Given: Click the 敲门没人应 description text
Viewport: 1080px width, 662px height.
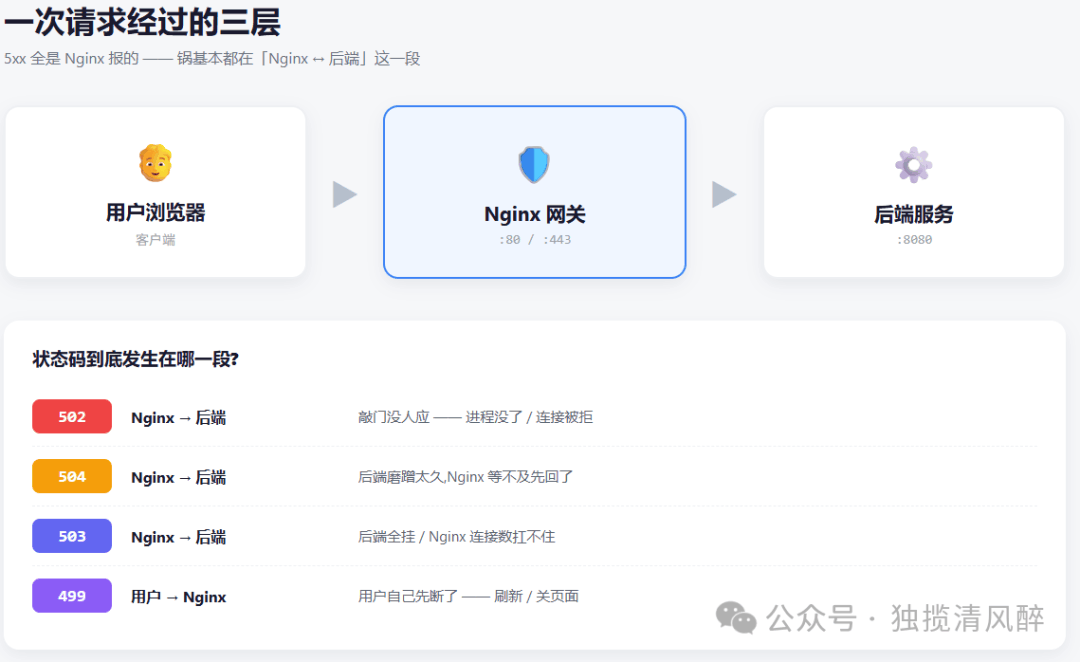Looking at the screenshot, I should [475, 417].
